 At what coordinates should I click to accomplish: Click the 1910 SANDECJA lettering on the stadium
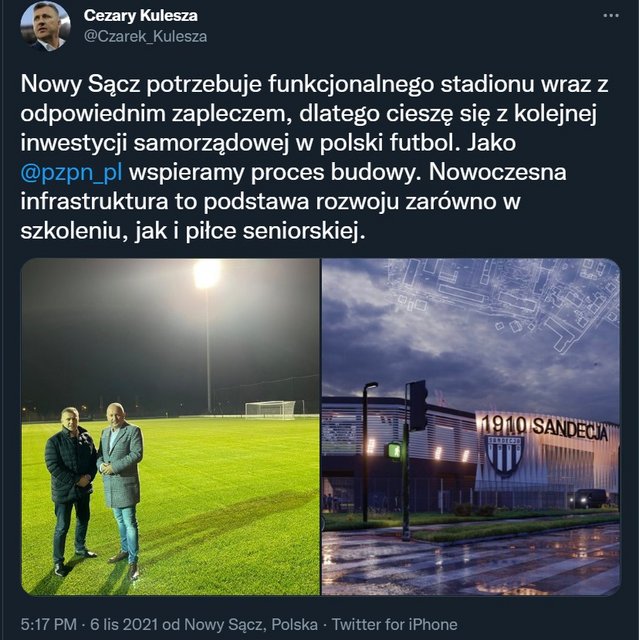point(545,428)
